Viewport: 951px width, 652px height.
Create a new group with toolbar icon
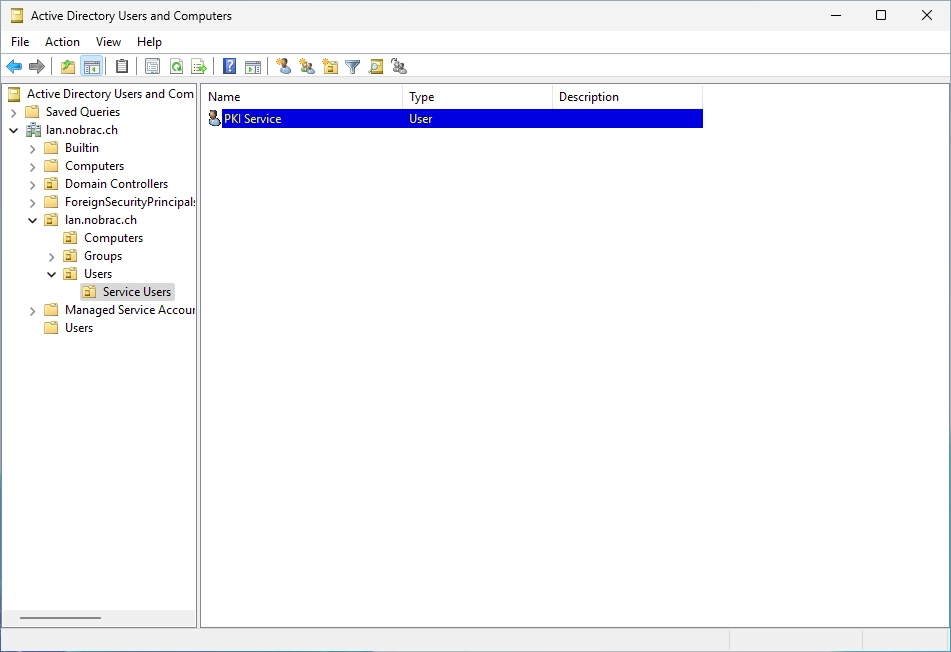(x=307, y=67)
